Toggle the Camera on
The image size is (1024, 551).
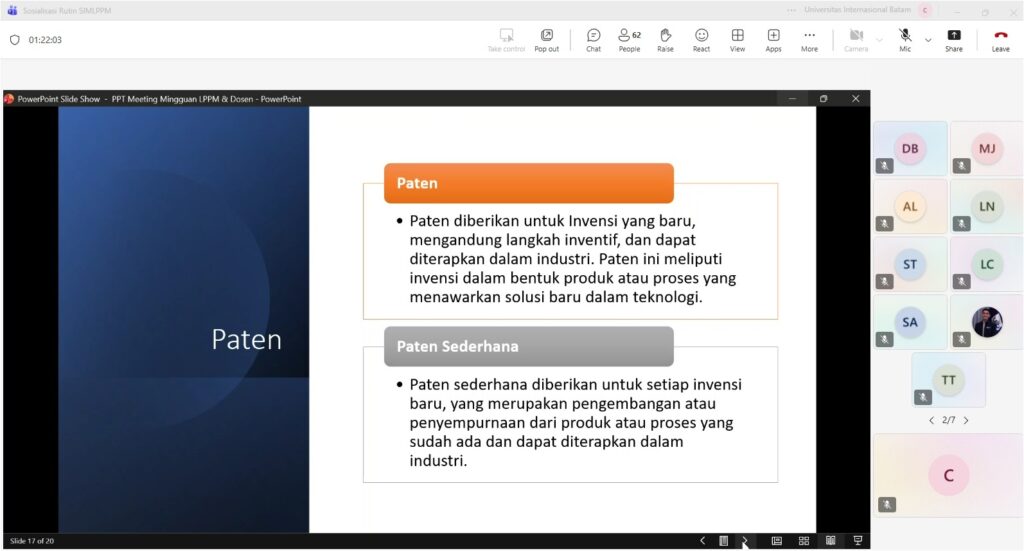[x=856, y=40]
